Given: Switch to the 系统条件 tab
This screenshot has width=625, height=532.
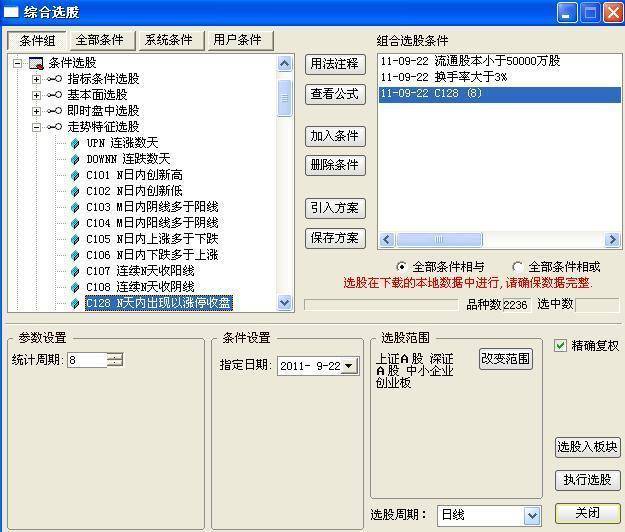Looking at the screenshot, I should (x=171, y=40).
